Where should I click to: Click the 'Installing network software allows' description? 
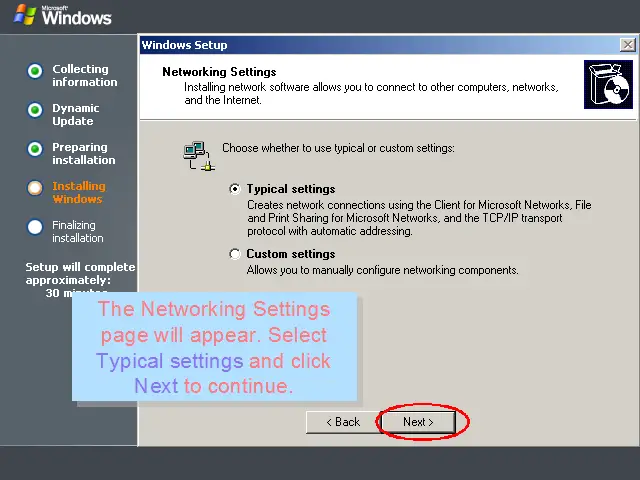371,93
